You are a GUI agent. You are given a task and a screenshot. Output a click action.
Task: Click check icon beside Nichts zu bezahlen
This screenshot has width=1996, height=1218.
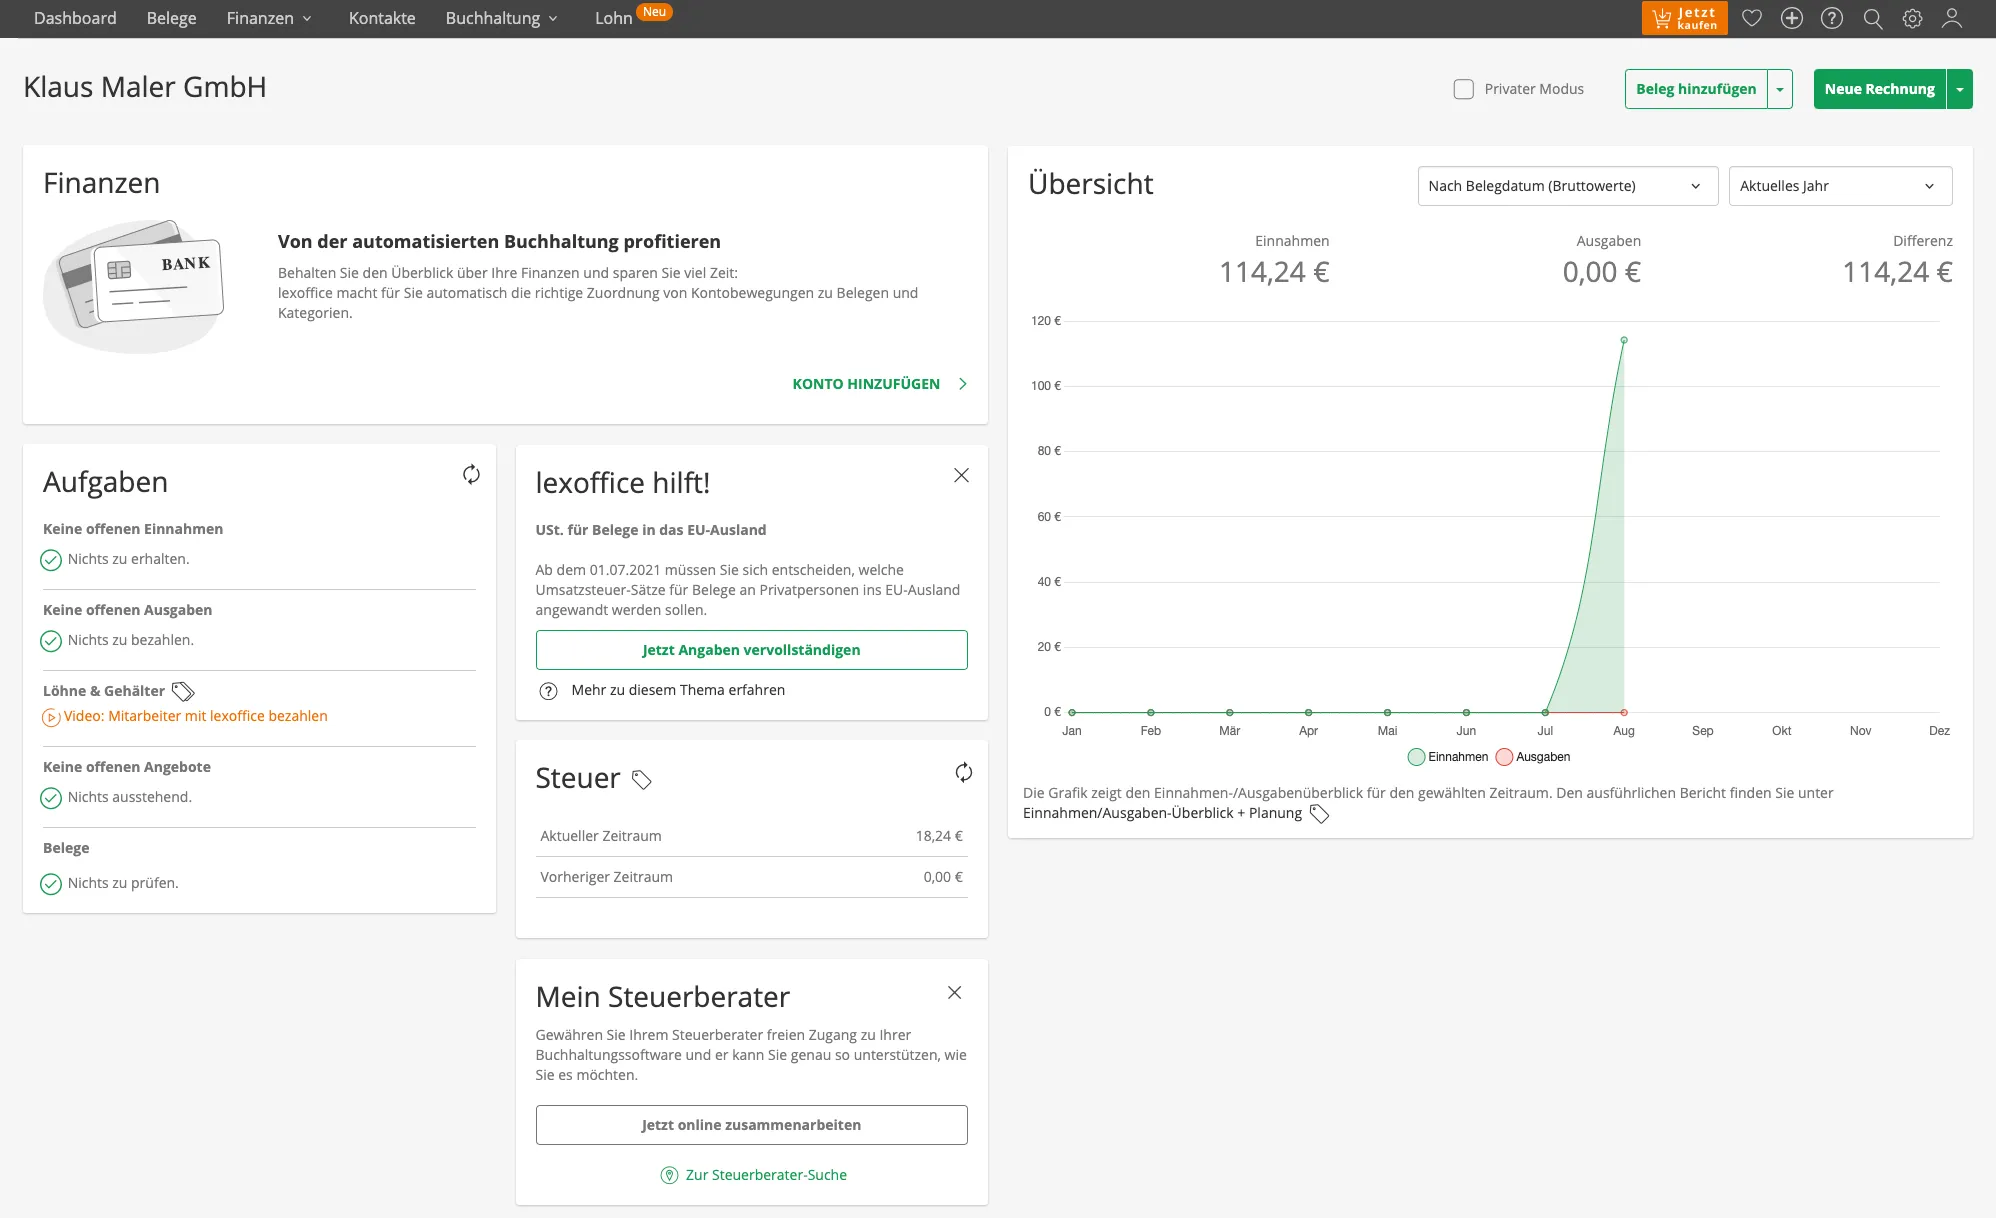(51, 641)
